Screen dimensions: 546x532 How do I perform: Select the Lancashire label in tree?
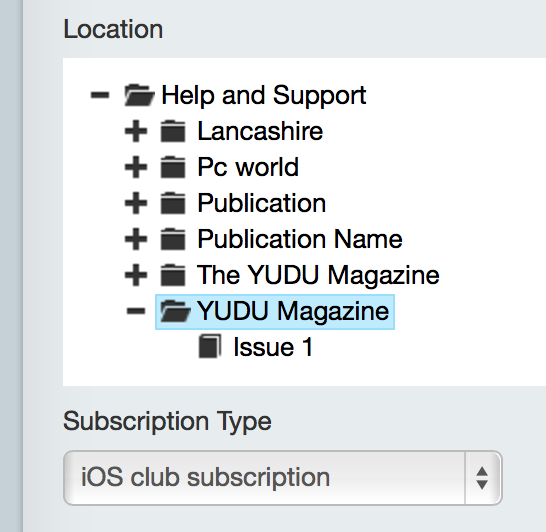[x=260, y=131]
